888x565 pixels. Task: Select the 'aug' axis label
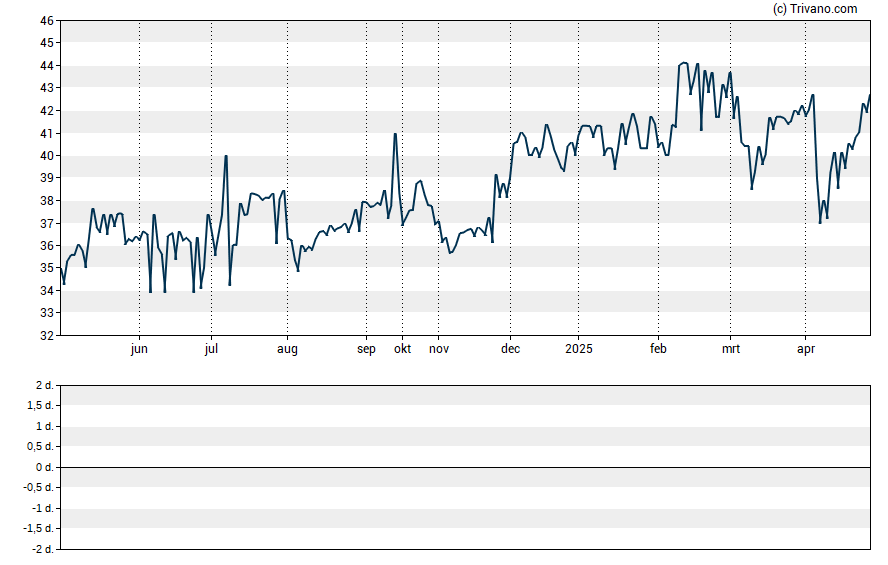[x=287, y=349]
